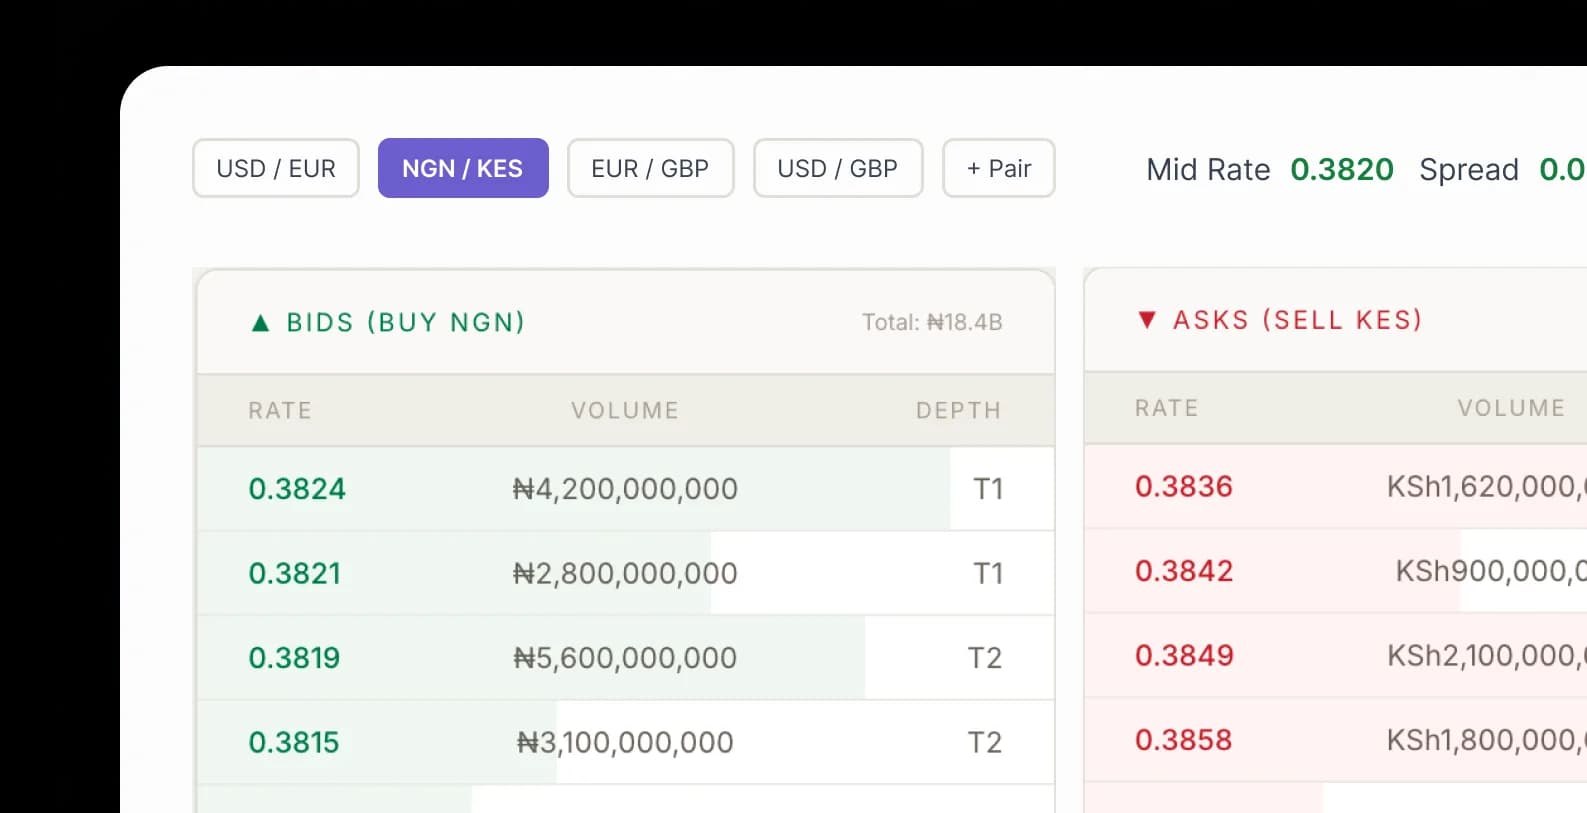Click the Mid Rate value 0.3820
The image size is (1587, 813).
click(1342, 169)
